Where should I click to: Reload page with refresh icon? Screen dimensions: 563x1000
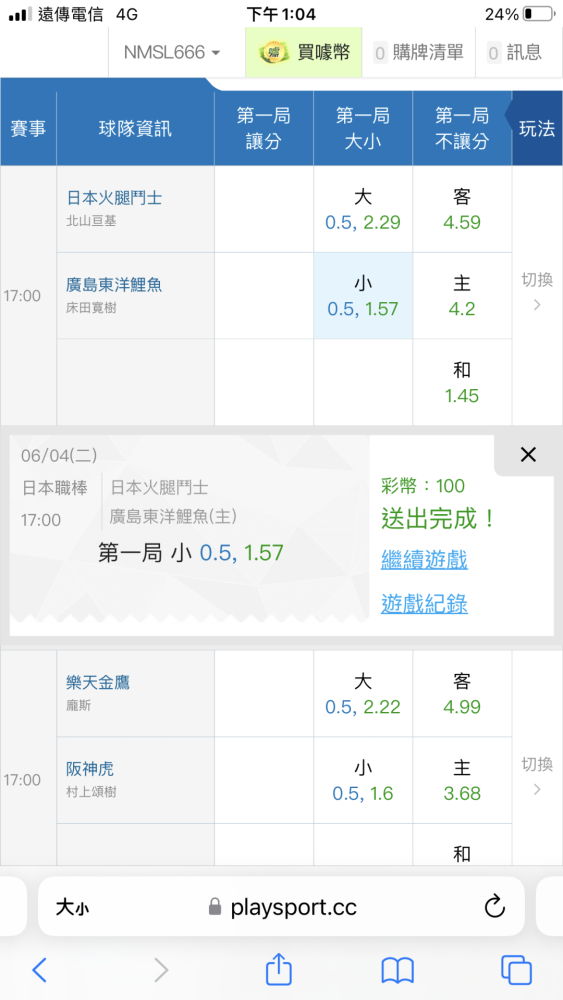[x=495, y=906]
